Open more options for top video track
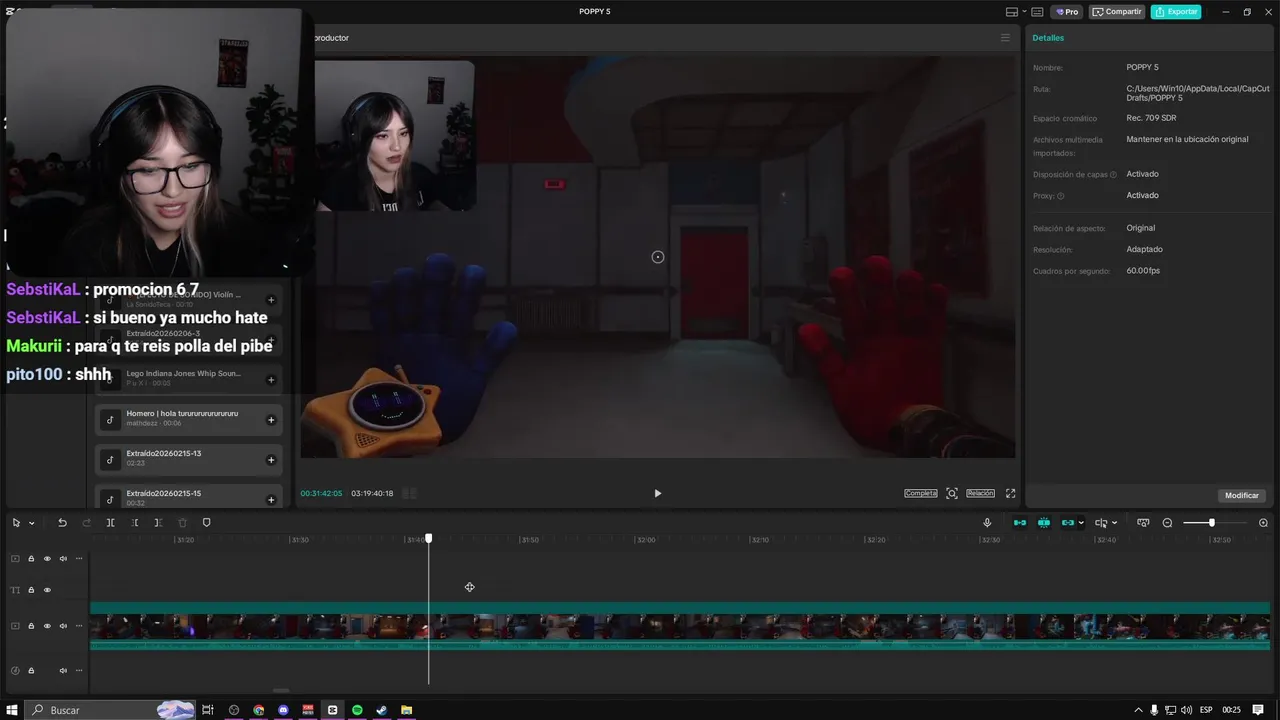1280x720 pixels. (x=79, y=559)
